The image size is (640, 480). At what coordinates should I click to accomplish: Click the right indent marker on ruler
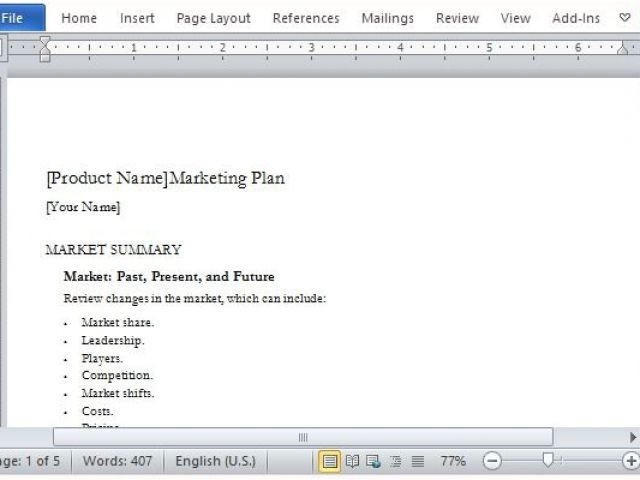(622, 48)
